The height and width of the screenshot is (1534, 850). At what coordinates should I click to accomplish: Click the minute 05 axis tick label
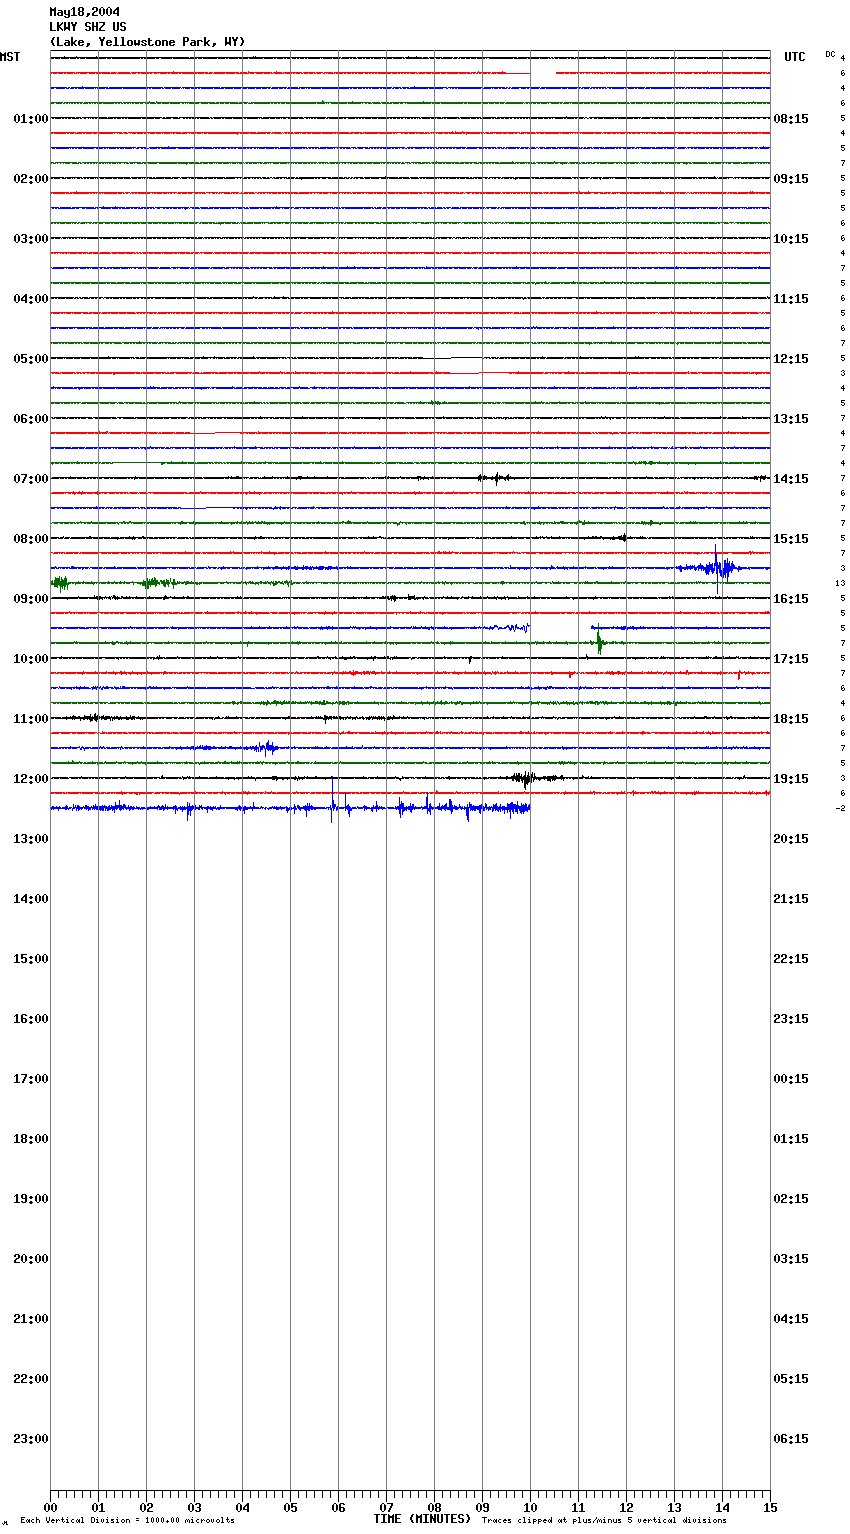click(x=290, y=1507)
